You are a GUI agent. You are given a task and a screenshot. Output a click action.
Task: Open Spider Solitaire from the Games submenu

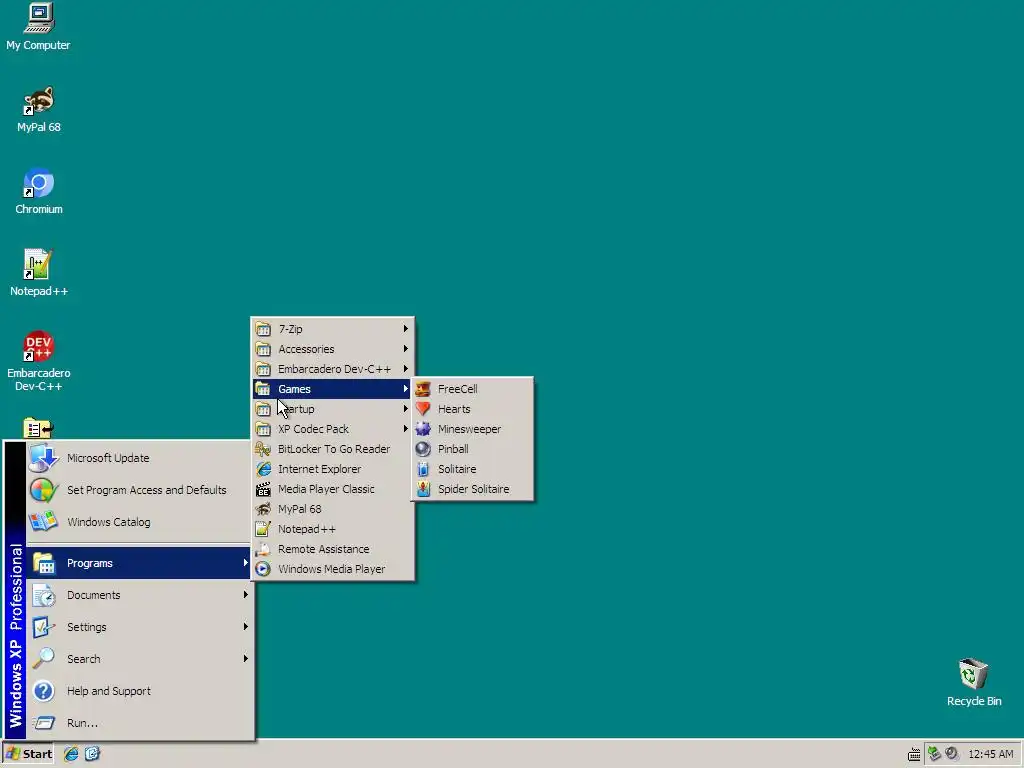[472, 489]
